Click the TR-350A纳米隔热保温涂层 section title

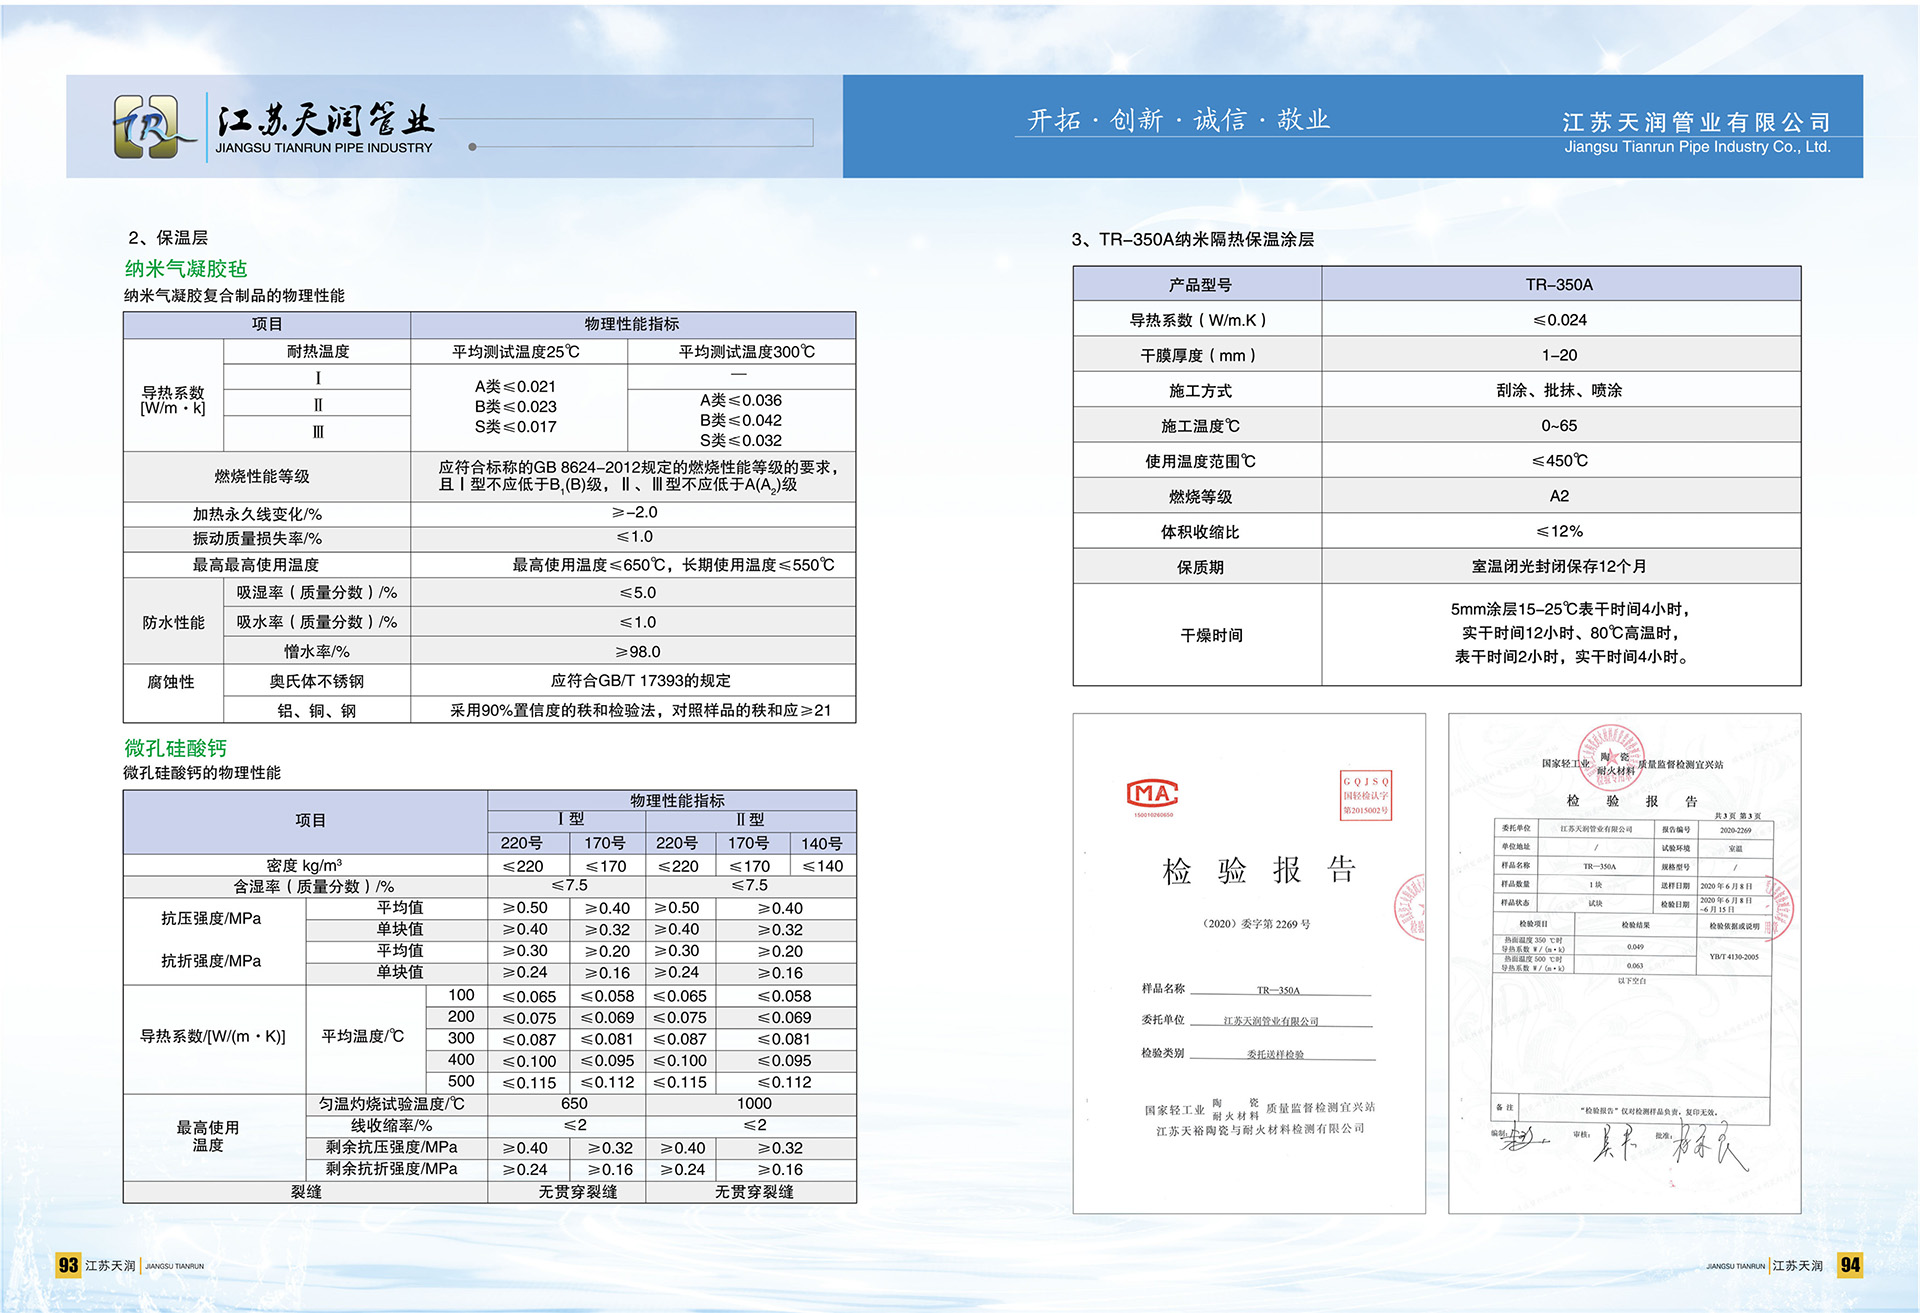click(x=1193, y=240)
